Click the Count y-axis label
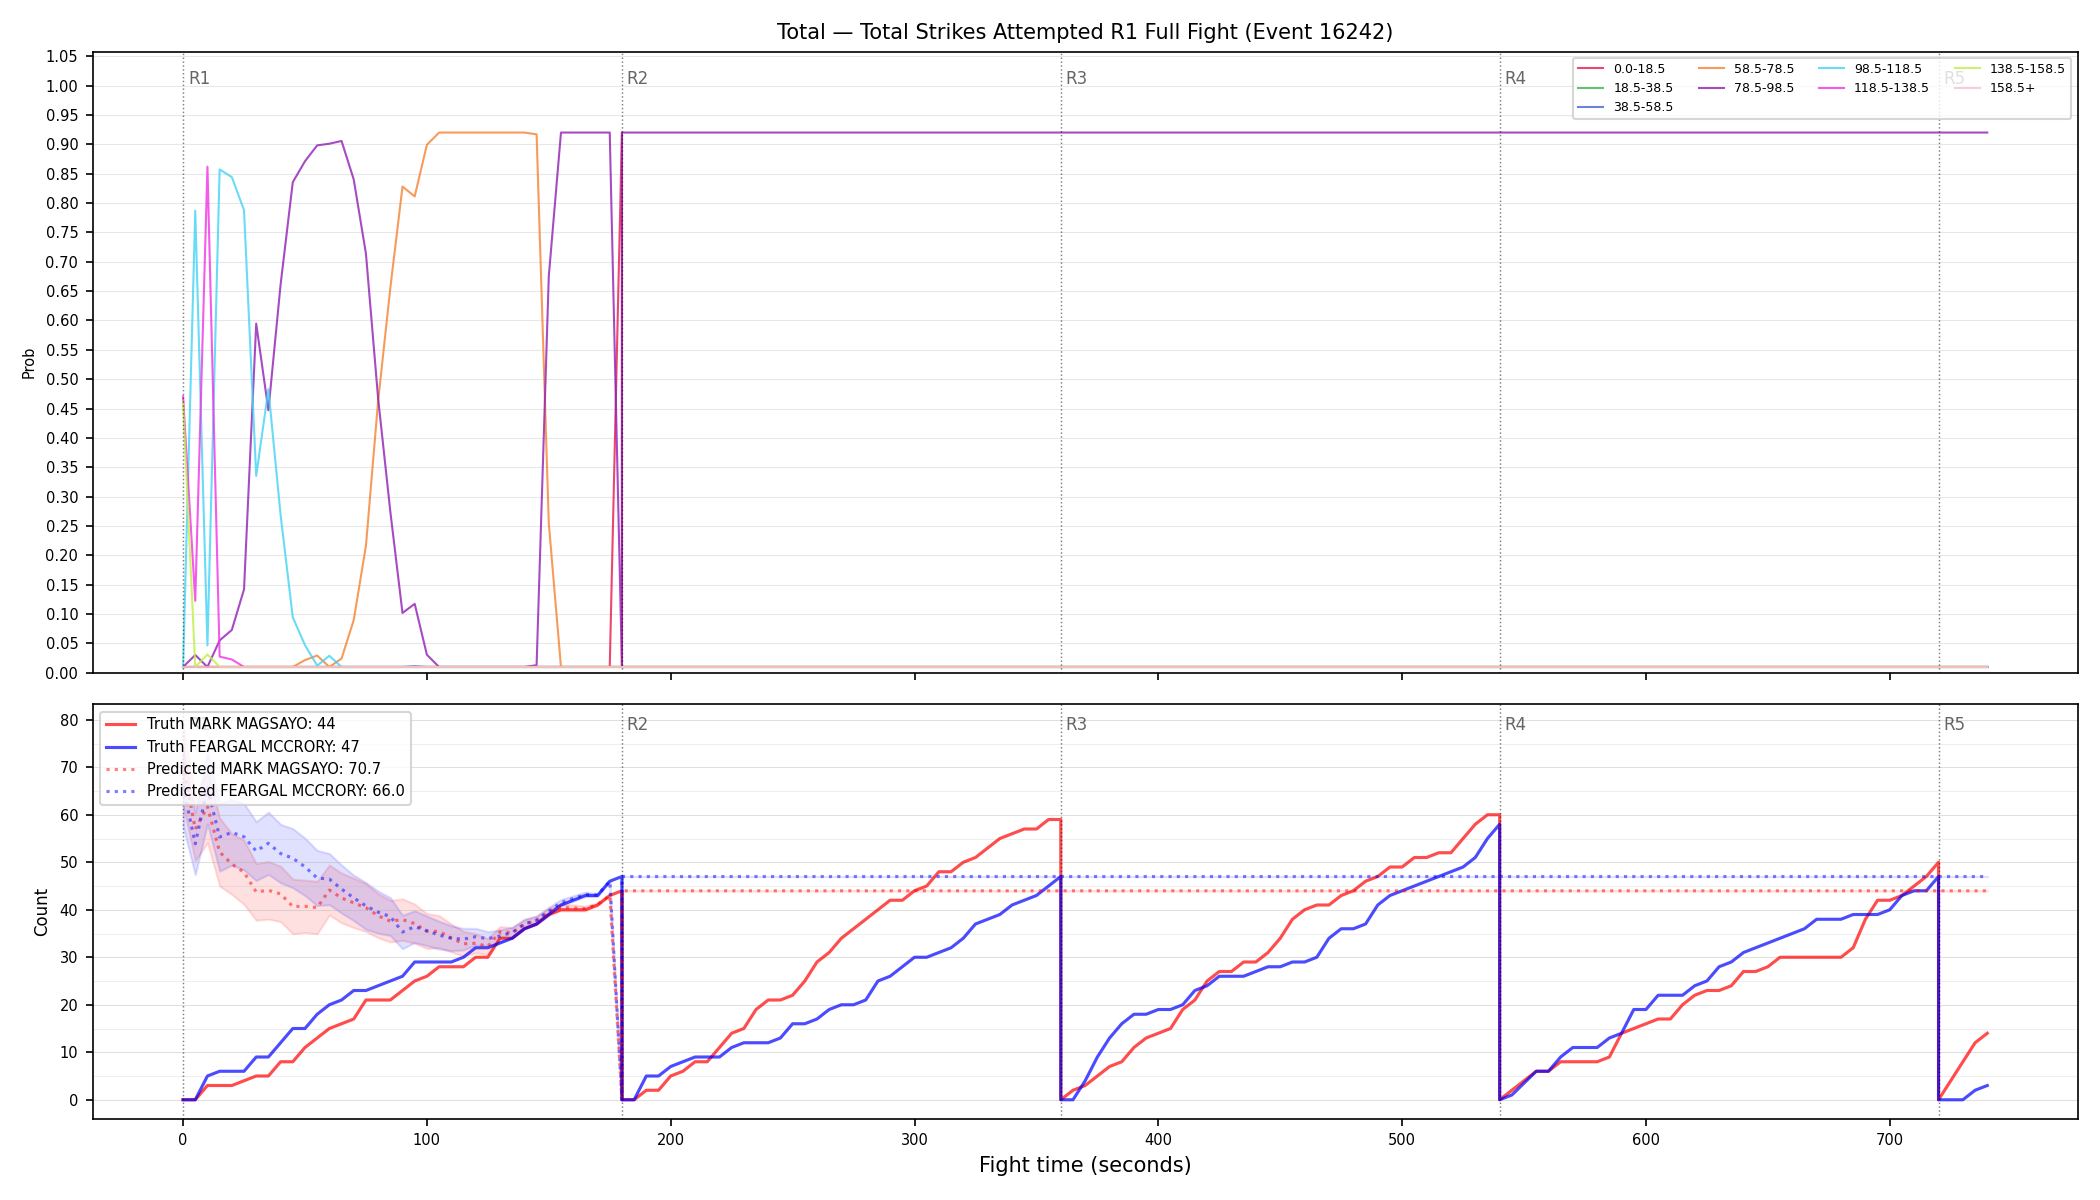 pyautogui.click(x=41, y=912)
